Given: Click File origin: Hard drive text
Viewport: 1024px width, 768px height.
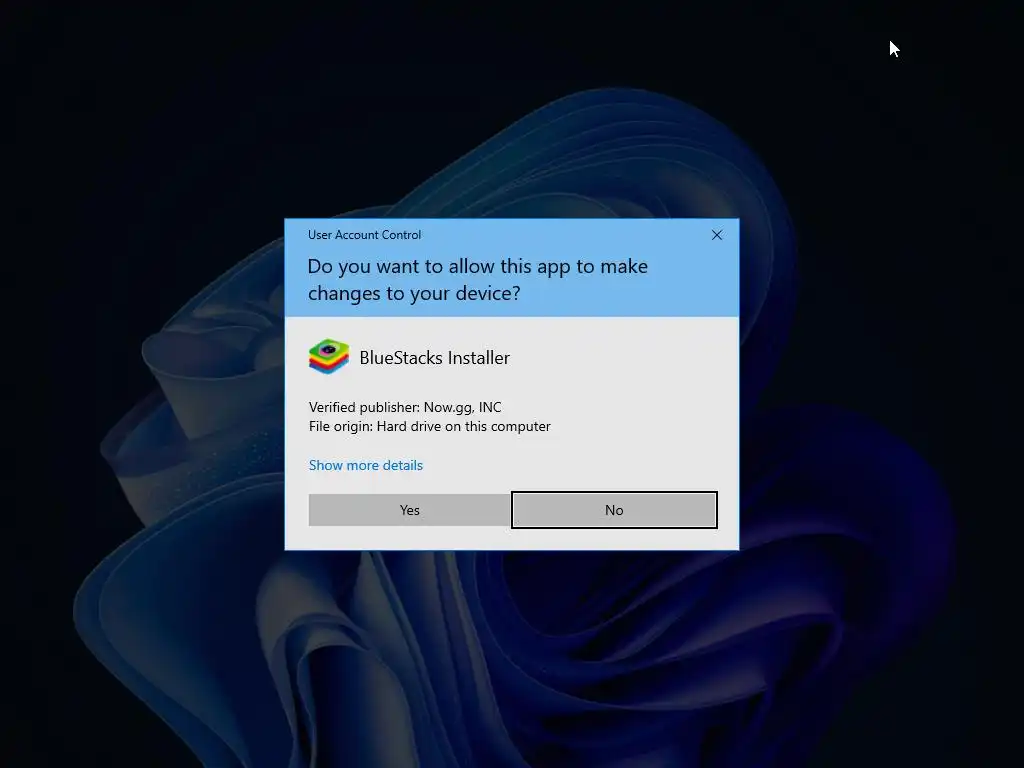Looking at the screenshot, I should (x=430, y=426).
